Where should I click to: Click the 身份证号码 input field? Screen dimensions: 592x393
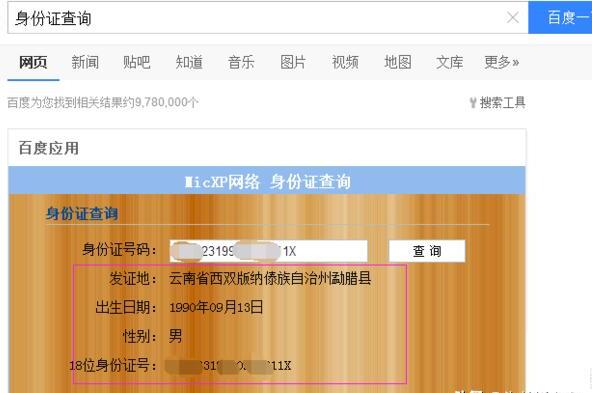point(268,251)
